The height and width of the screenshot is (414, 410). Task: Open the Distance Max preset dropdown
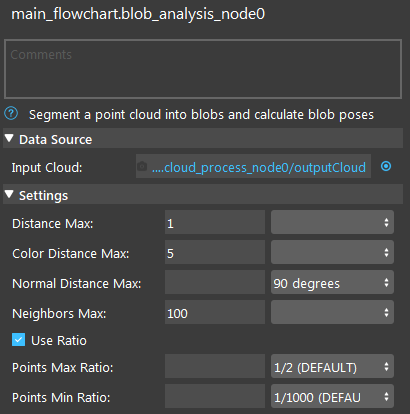pyautogui.click(x=332, y=222)
